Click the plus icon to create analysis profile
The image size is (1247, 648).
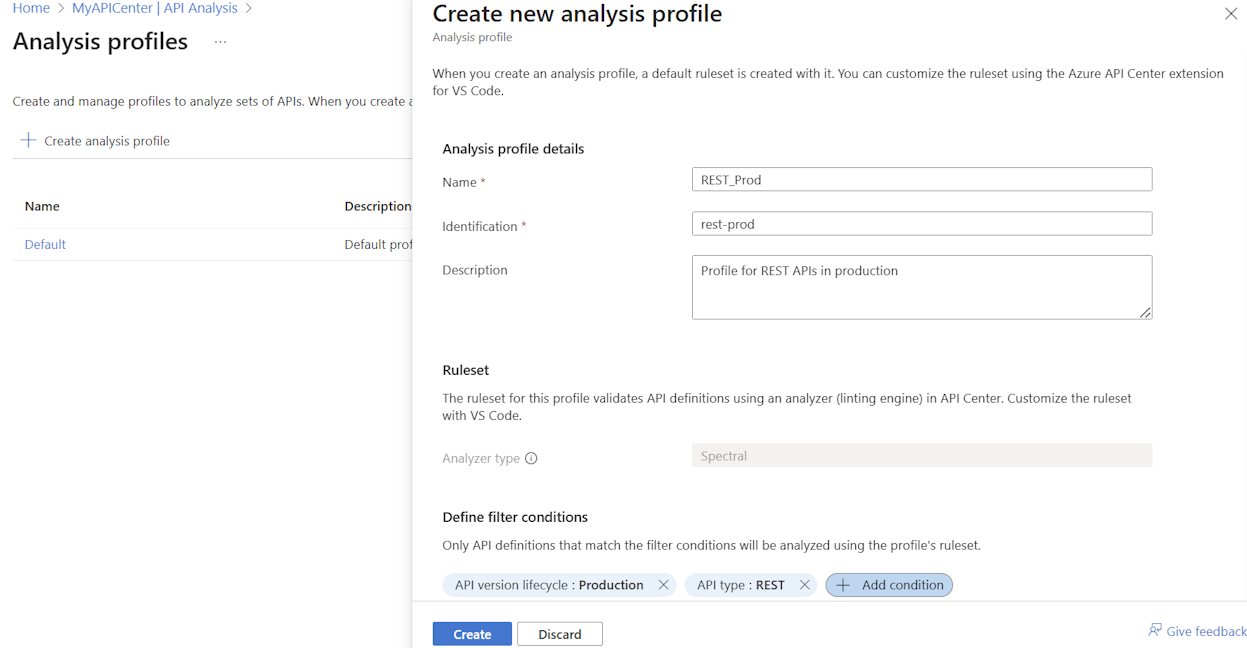pos(27,140)
